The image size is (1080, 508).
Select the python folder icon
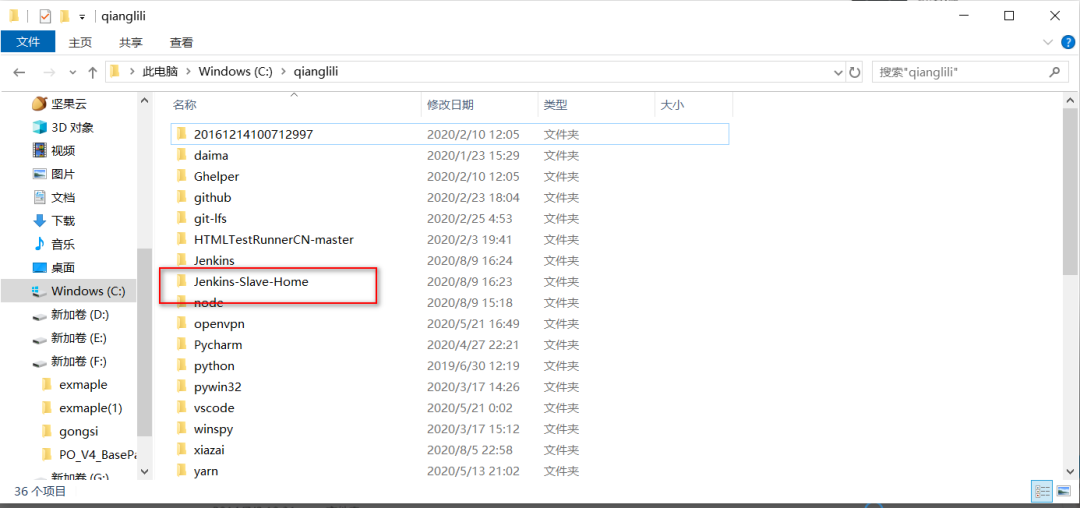182,366
